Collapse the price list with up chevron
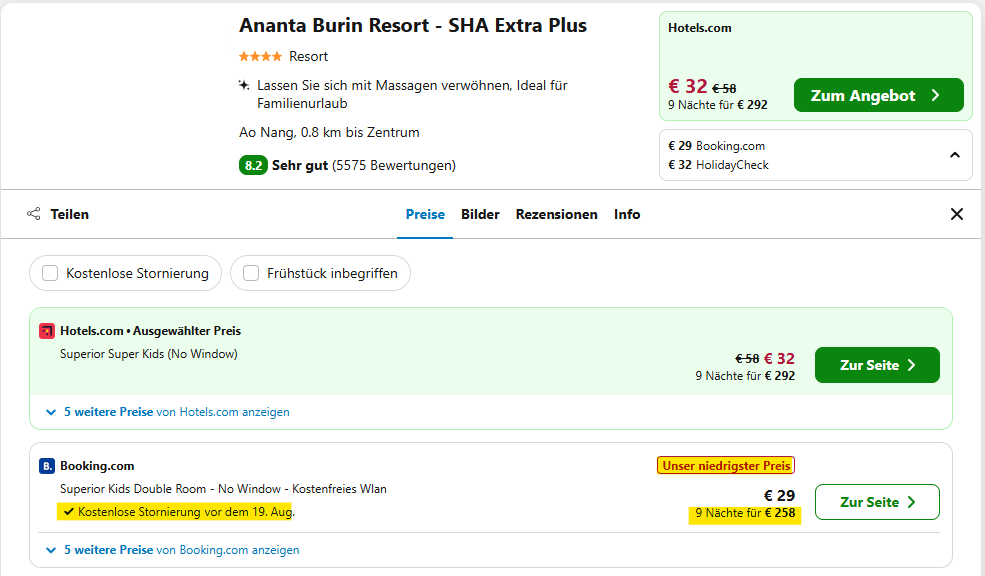The width and height of the screenshot is (985, 576). coord(955,155)
